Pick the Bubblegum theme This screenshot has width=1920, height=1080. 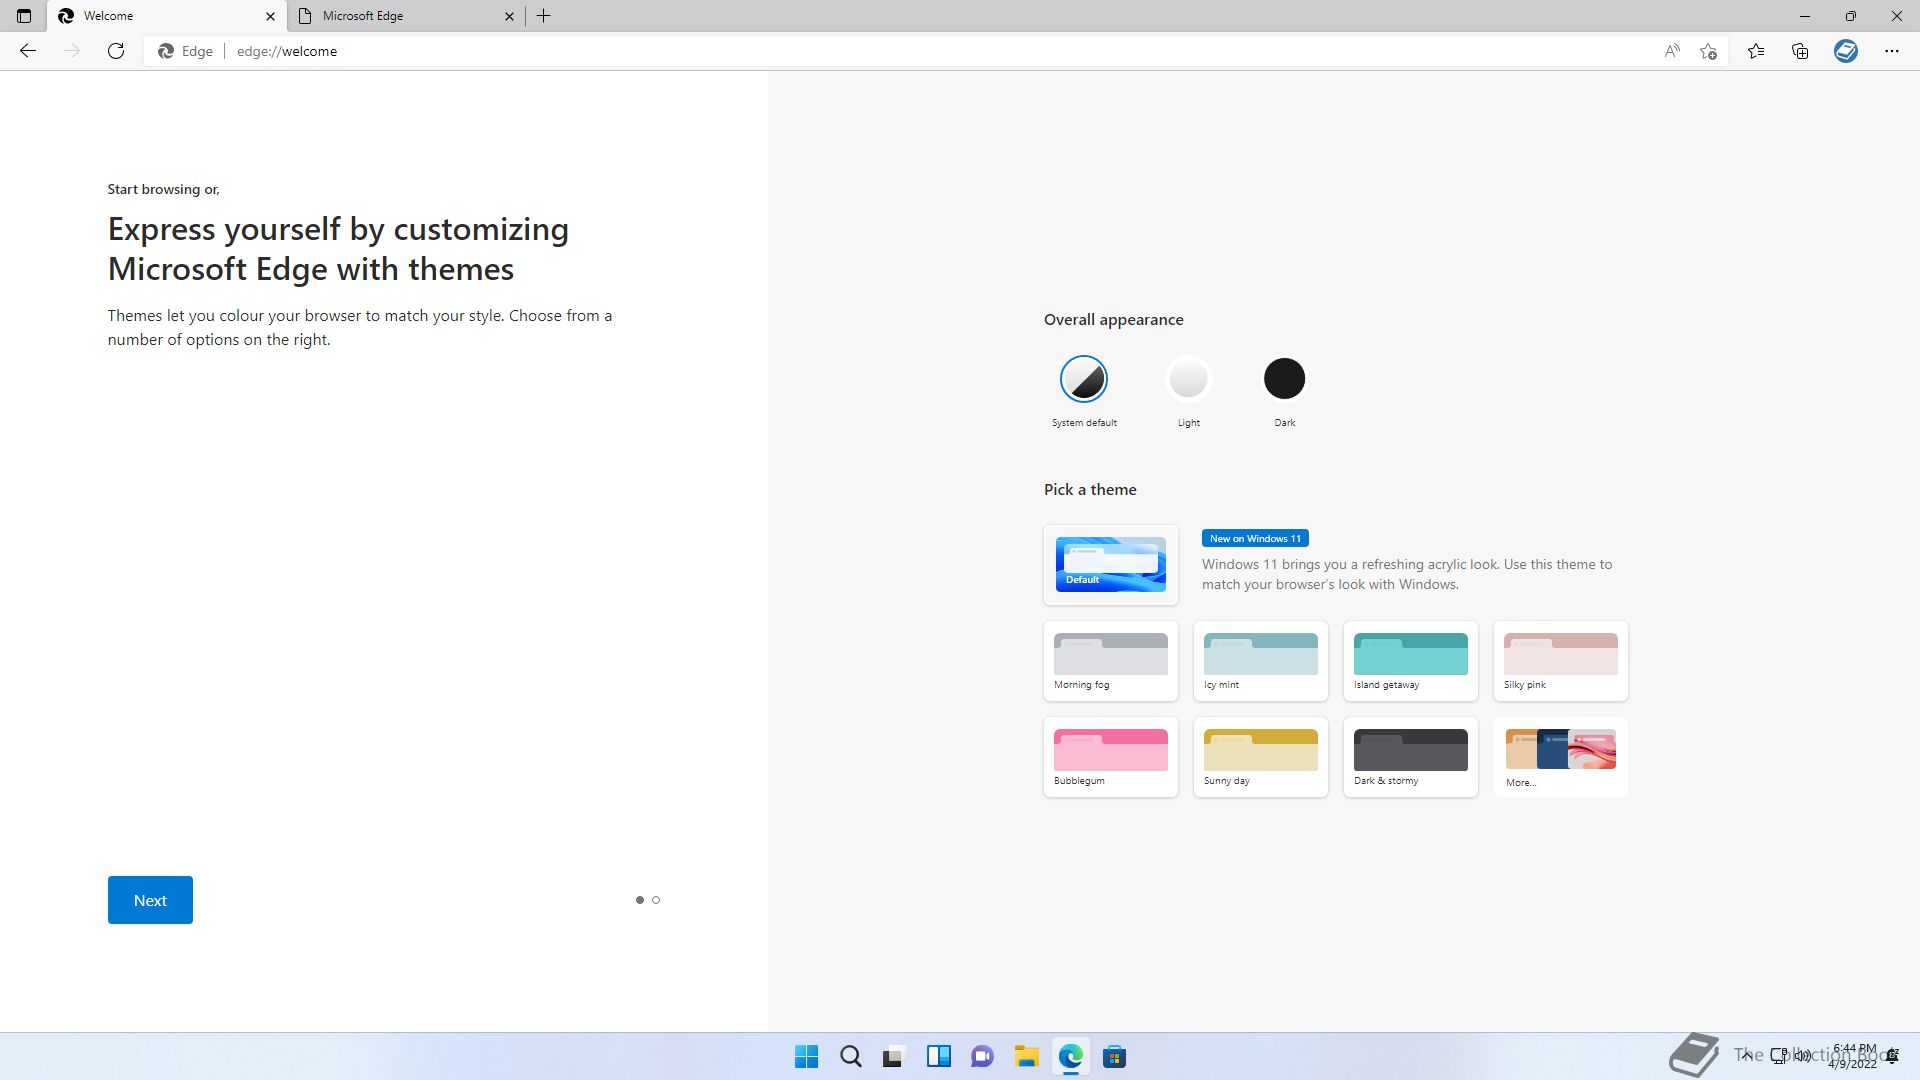[1111, 757]
